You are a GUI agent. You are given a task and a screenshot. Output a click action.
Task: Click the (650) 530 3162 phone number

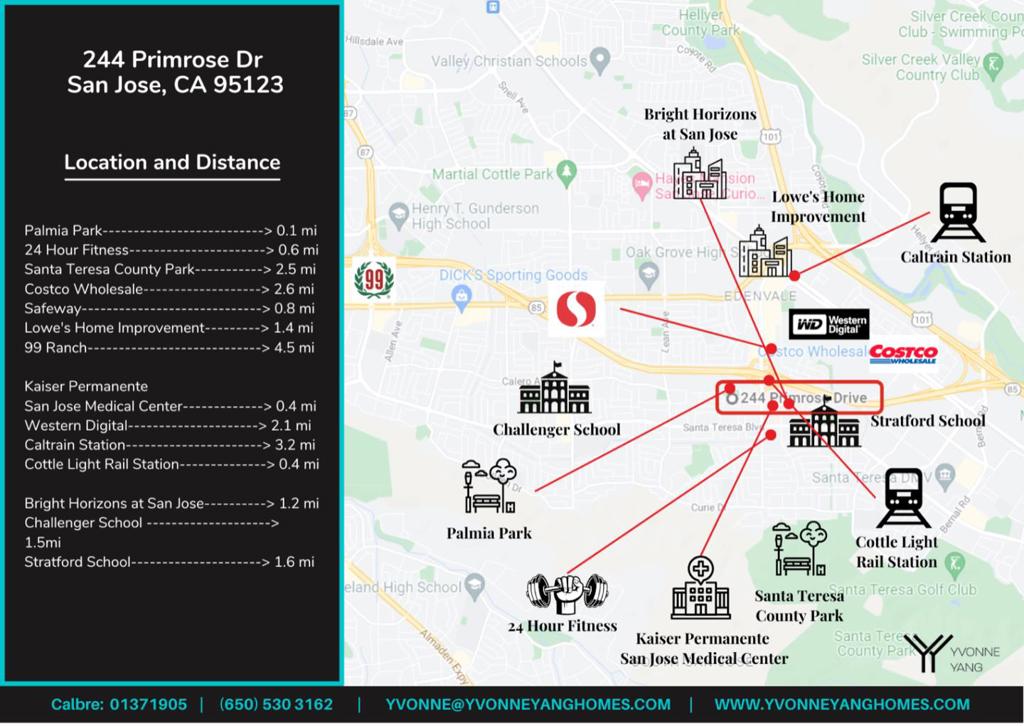[276, 704]
